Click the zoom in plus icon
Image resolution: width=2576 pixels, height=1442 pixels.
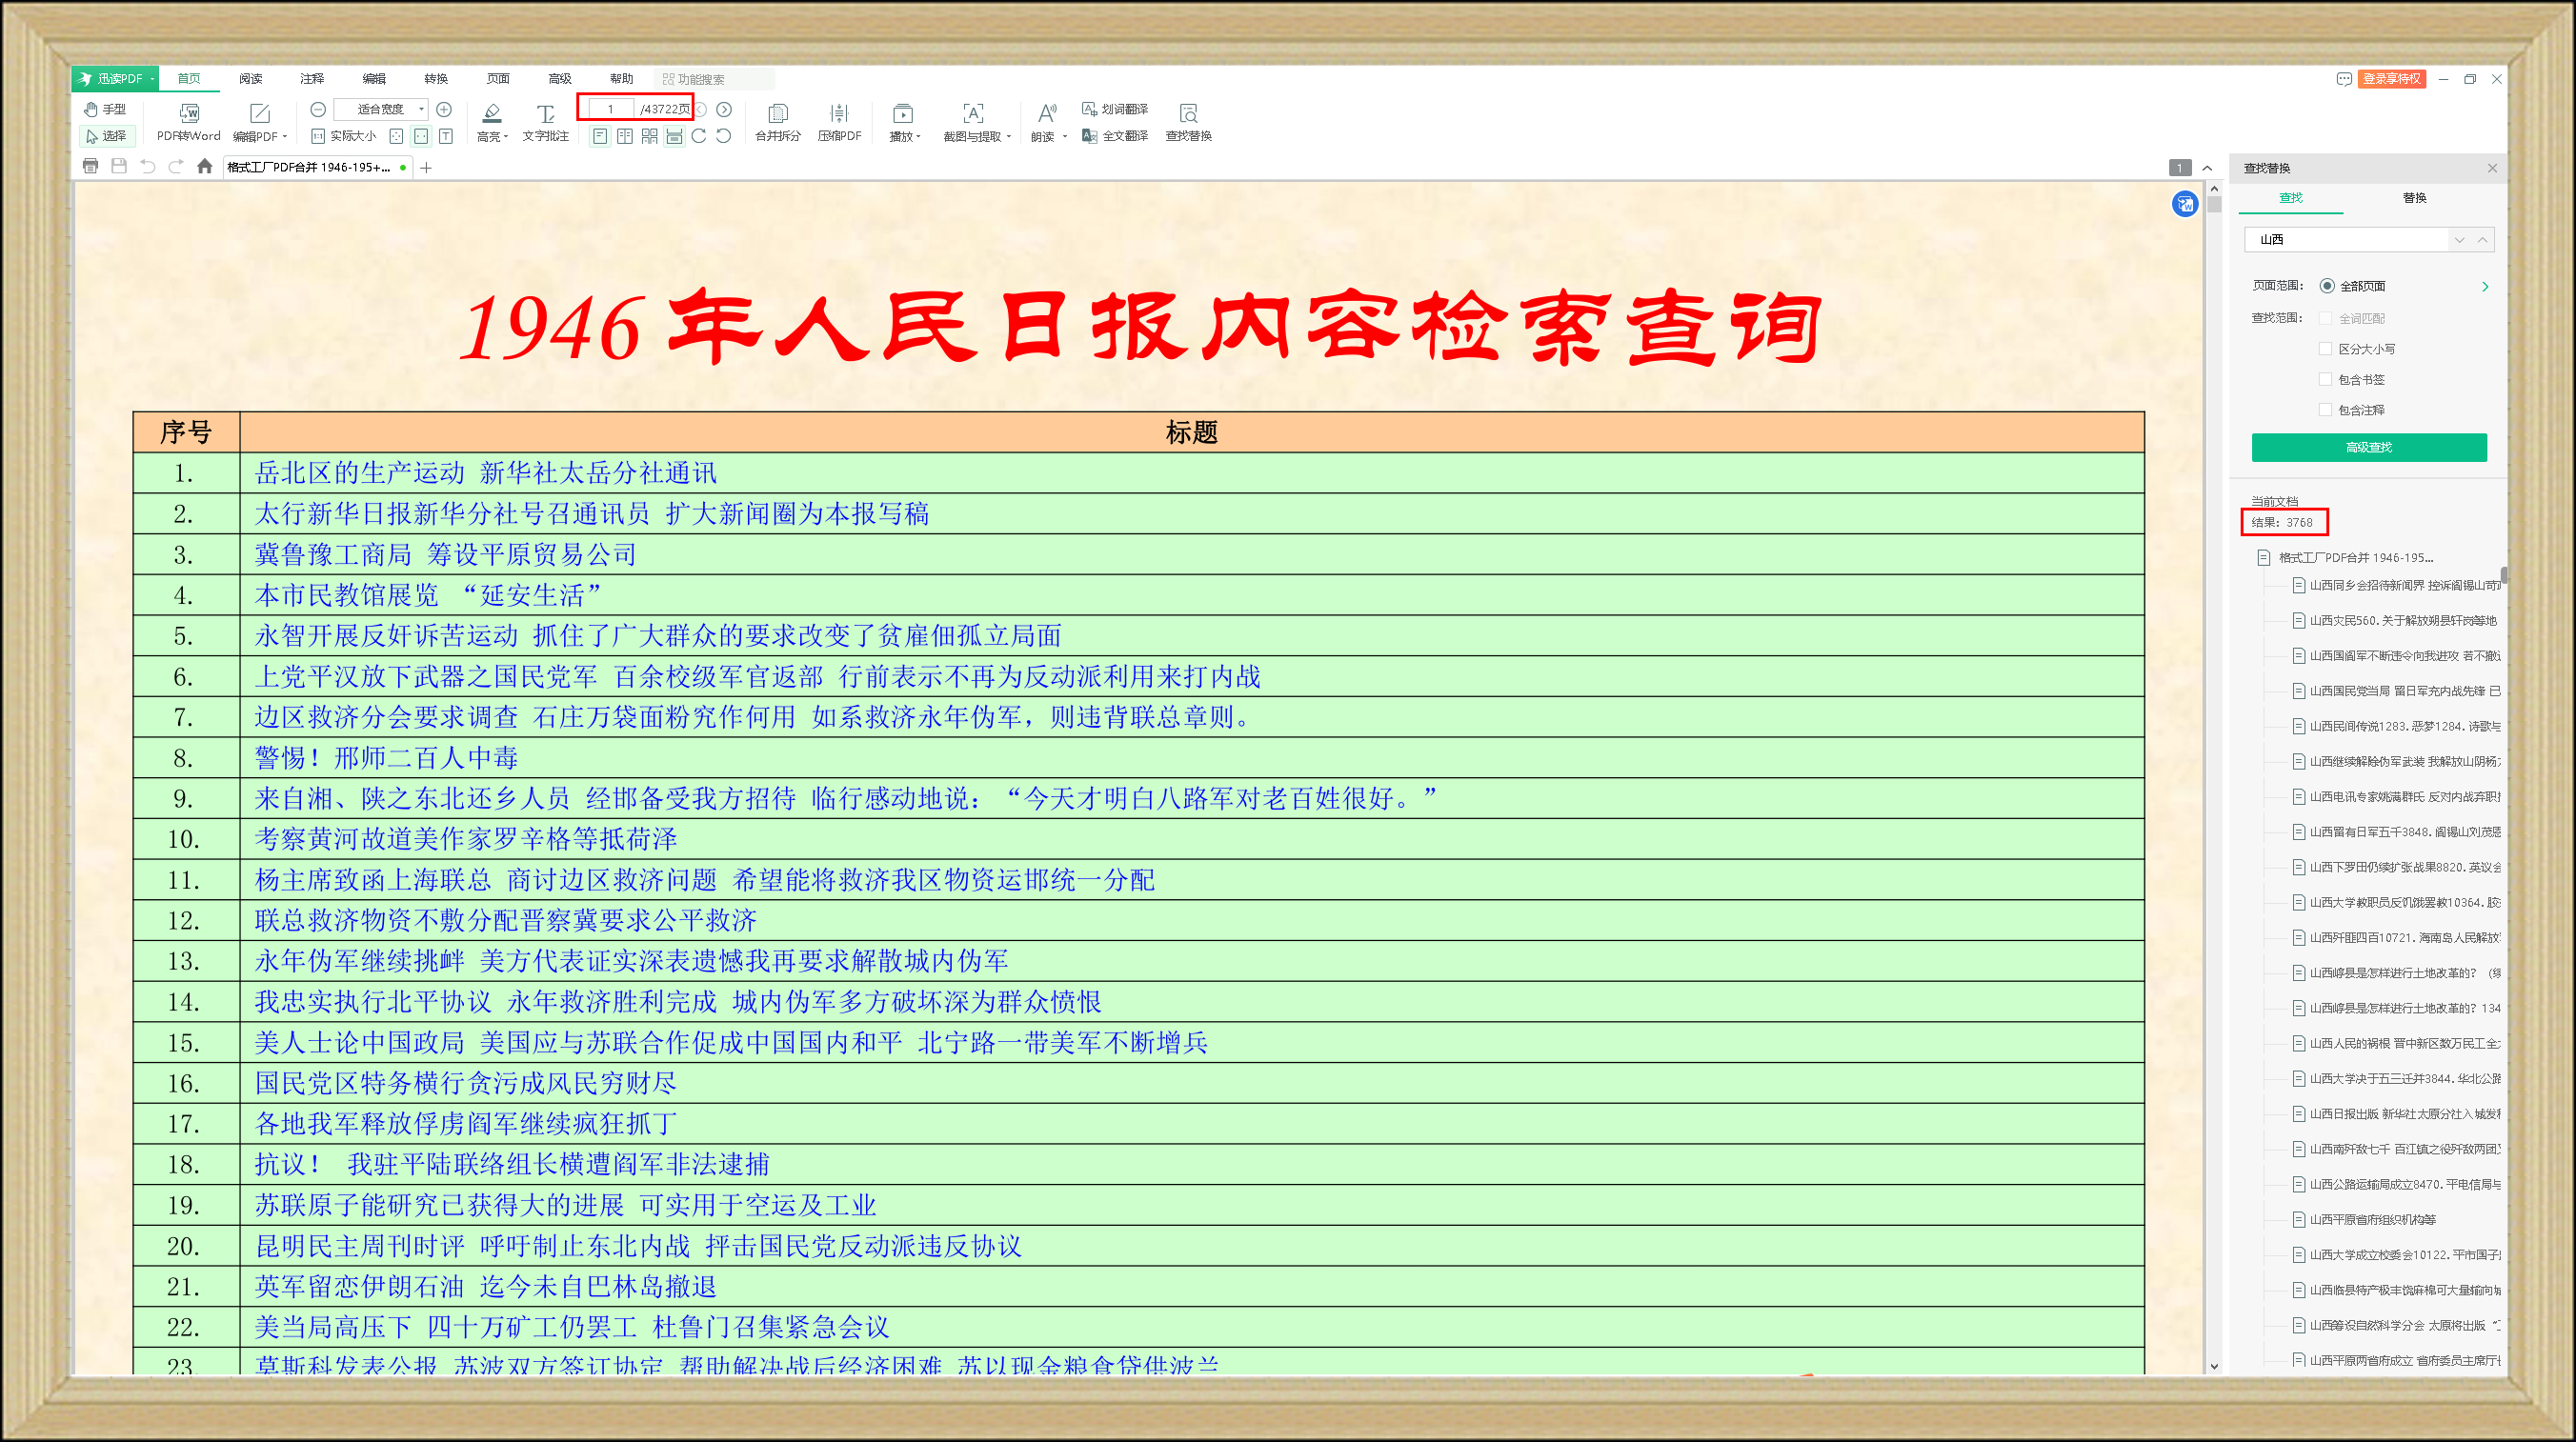click(x=444, y=109)
